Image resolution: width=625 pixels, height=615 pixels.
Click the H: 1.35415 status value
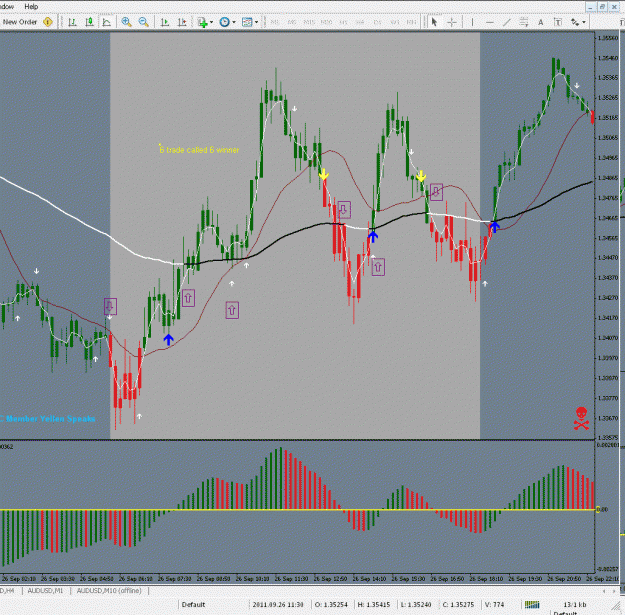(374, 605)
